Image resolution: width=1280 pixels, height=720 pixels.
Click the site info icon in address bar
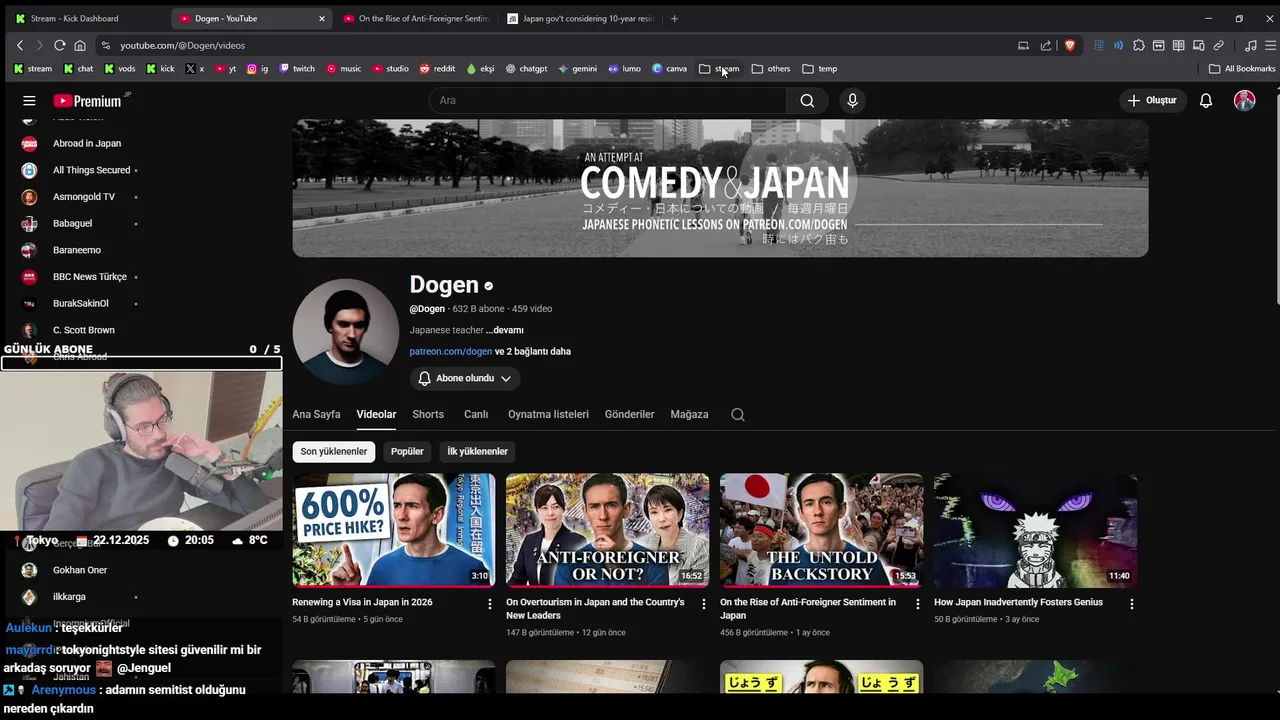(106, 45)
